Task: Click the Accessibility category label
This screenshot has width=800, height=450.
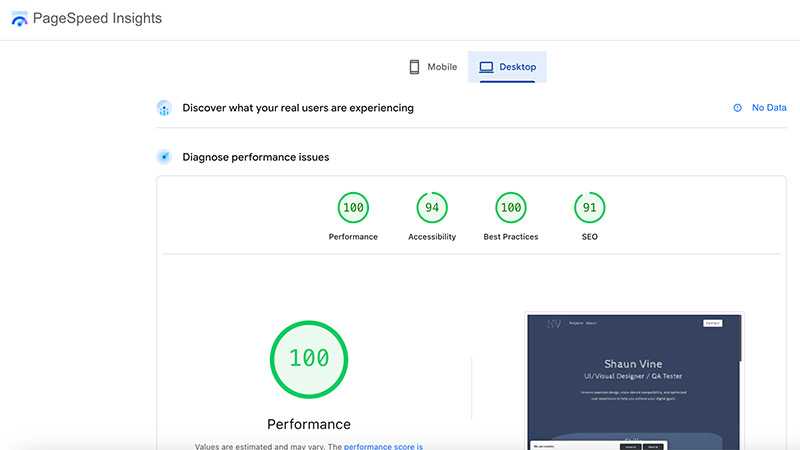Action: 432,237
